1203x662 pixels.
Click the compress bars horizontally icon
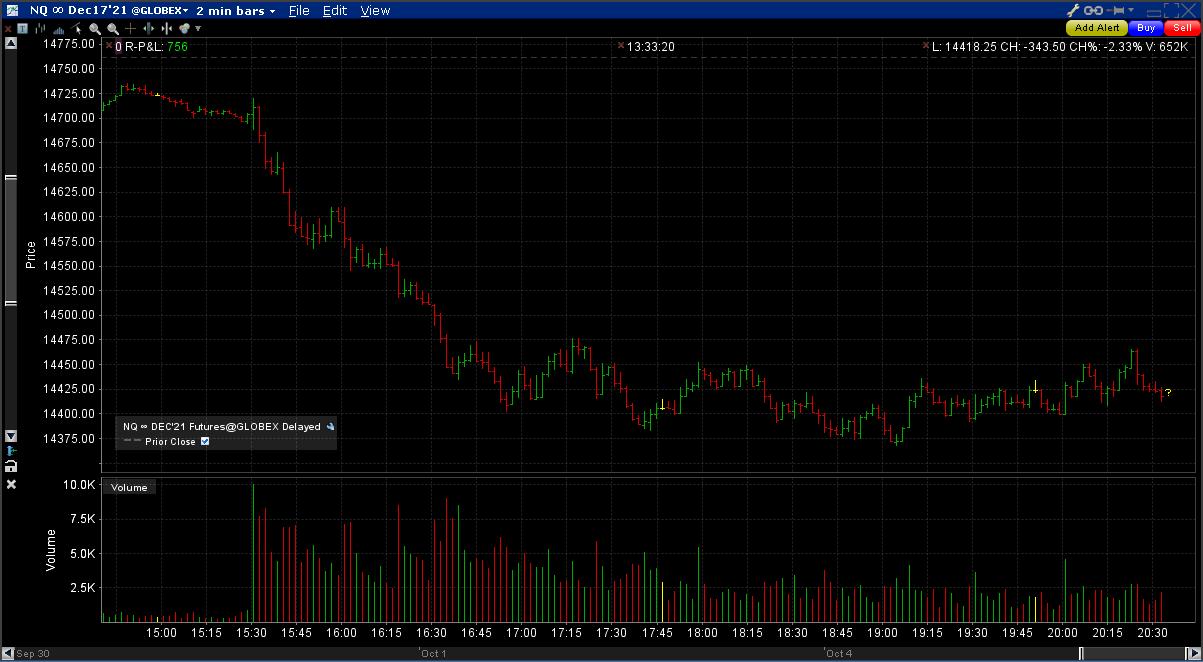tap(167, 28)
